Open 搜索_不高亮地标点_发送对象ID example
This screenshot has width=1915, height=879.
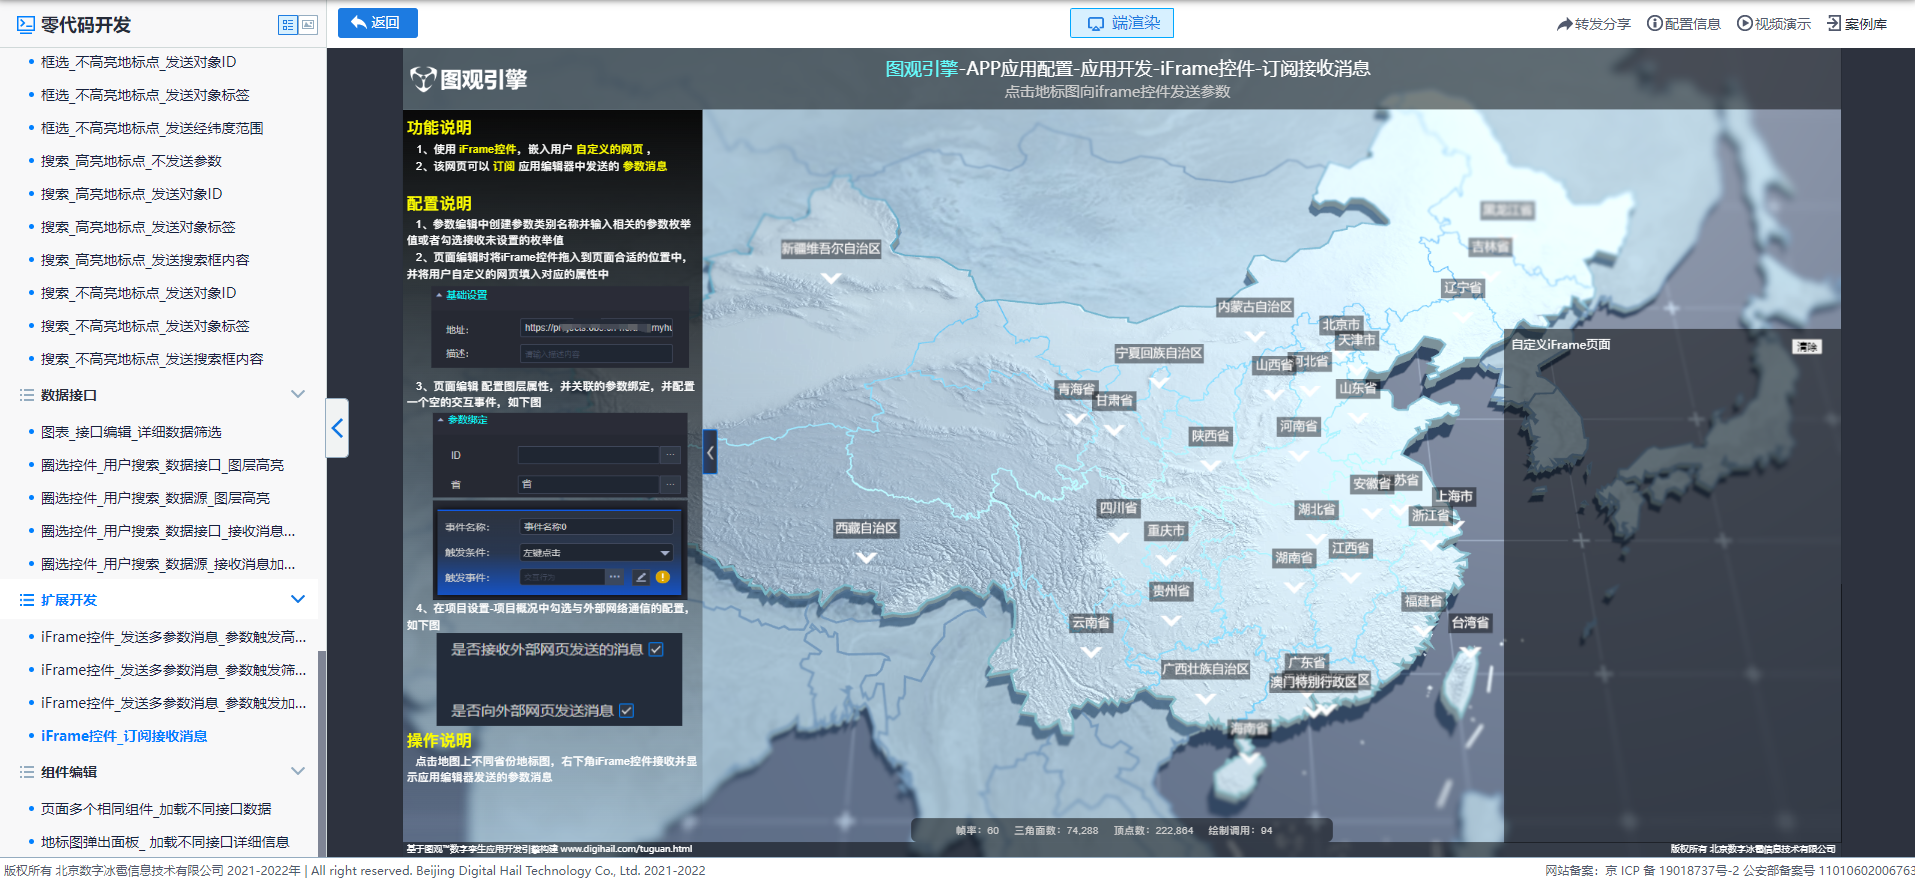[x=139, y=293]
